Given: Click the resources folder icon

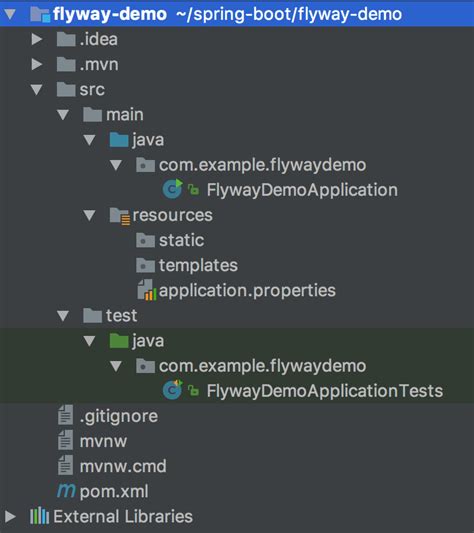Looking at the screenshot, I should (x=119, y=216).
